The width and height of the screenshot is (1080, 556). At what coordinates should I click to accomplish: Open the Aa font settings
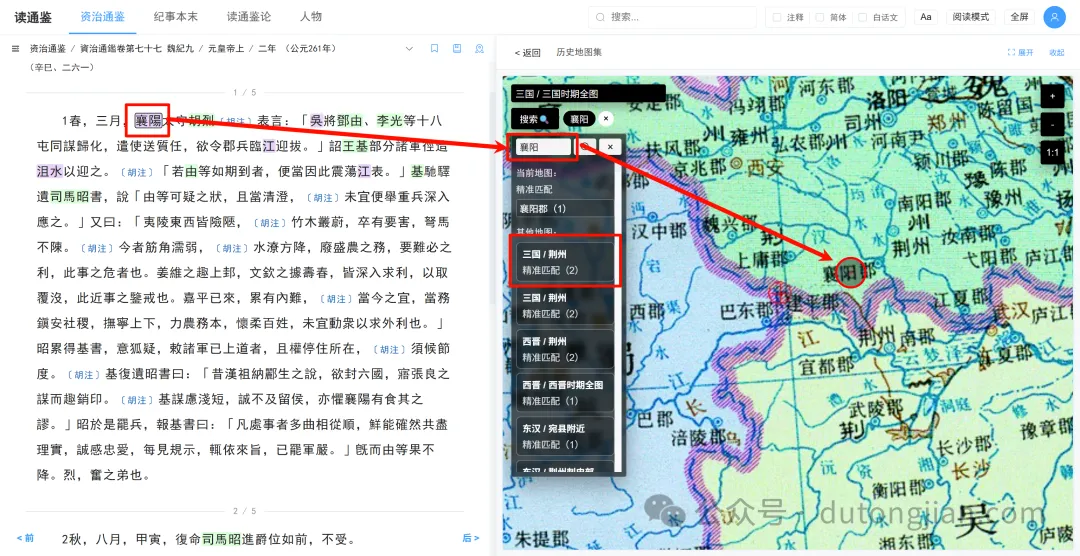click(926, 17)
